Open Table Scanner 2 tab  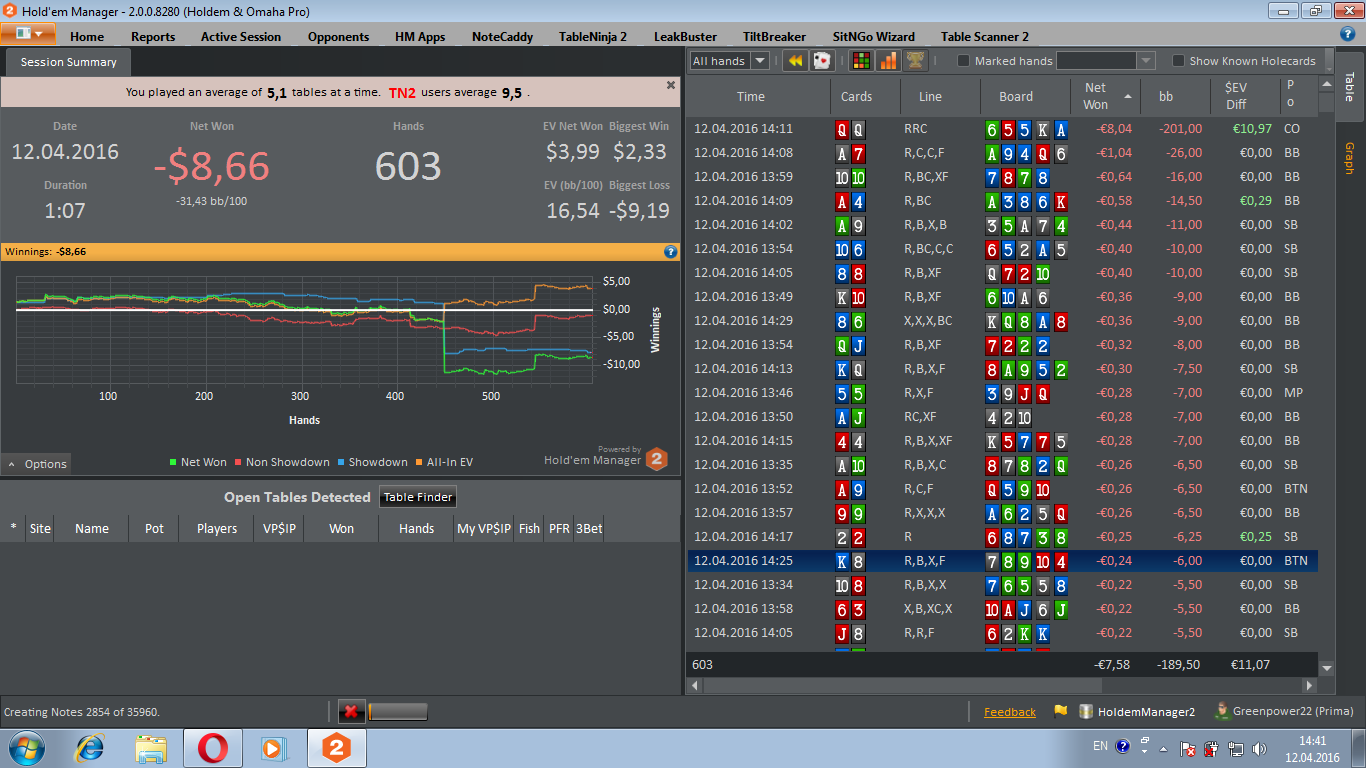[985, 37]
